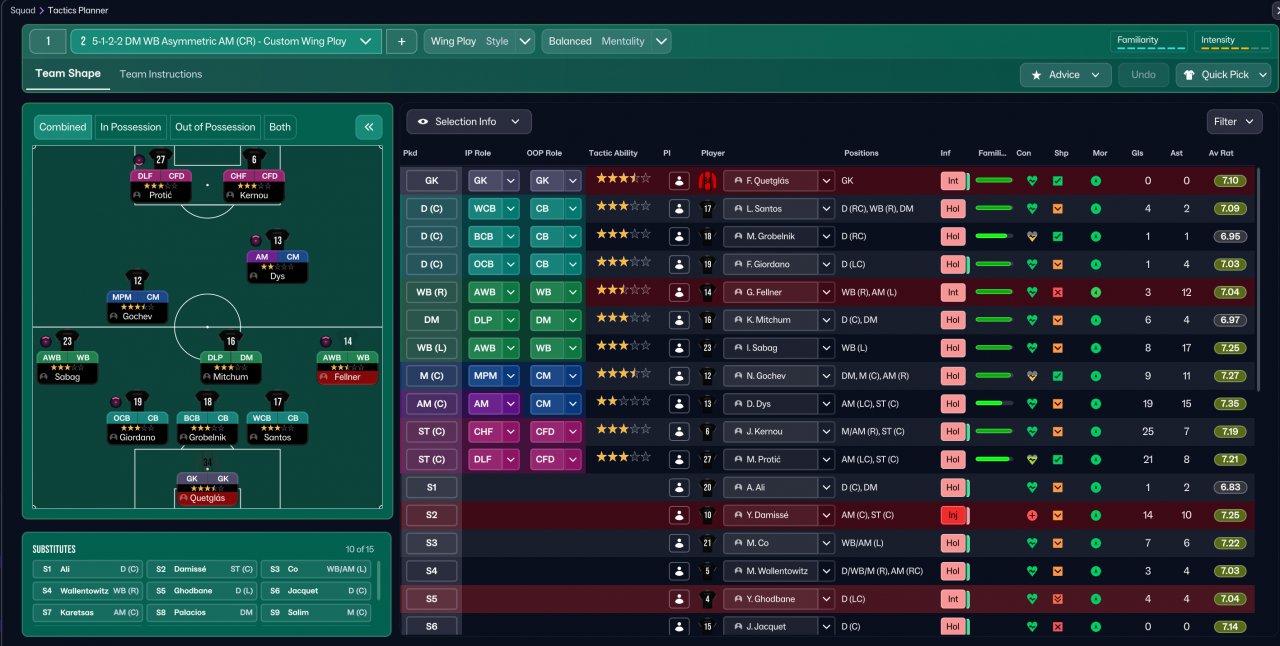Collapse the pitch panel with double-chevron button
The width and height of the screenshot is (1280, 646).
point(369,127)
